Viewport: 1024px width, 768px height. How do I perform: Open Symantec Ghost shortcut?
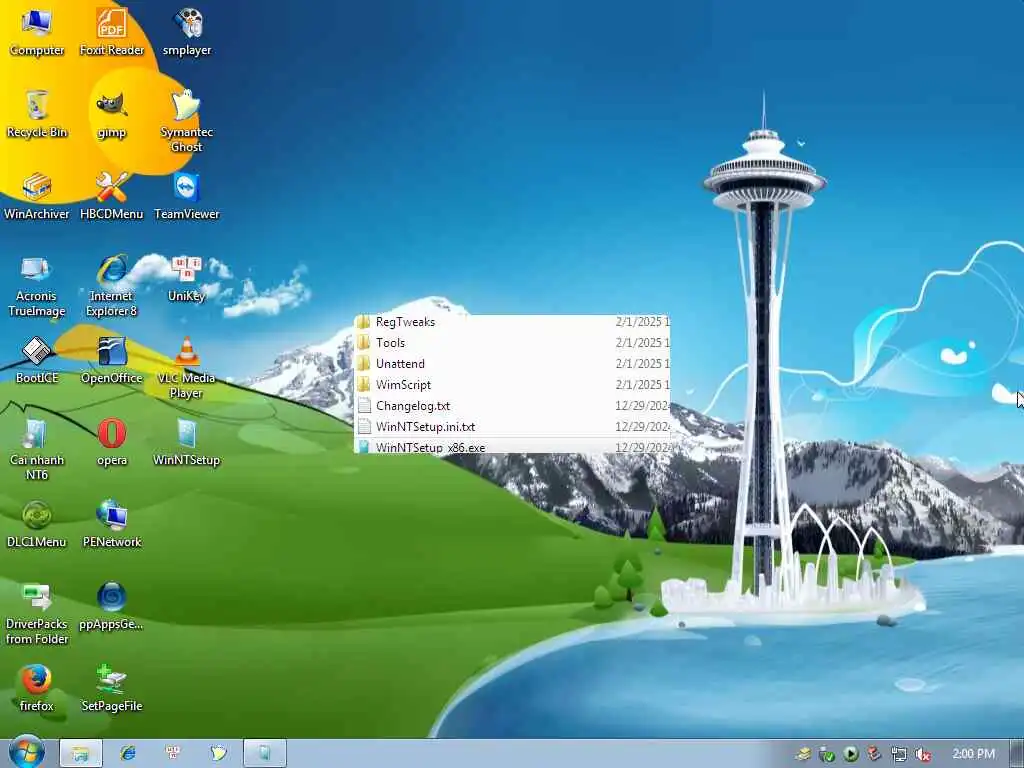click(187, 121)
